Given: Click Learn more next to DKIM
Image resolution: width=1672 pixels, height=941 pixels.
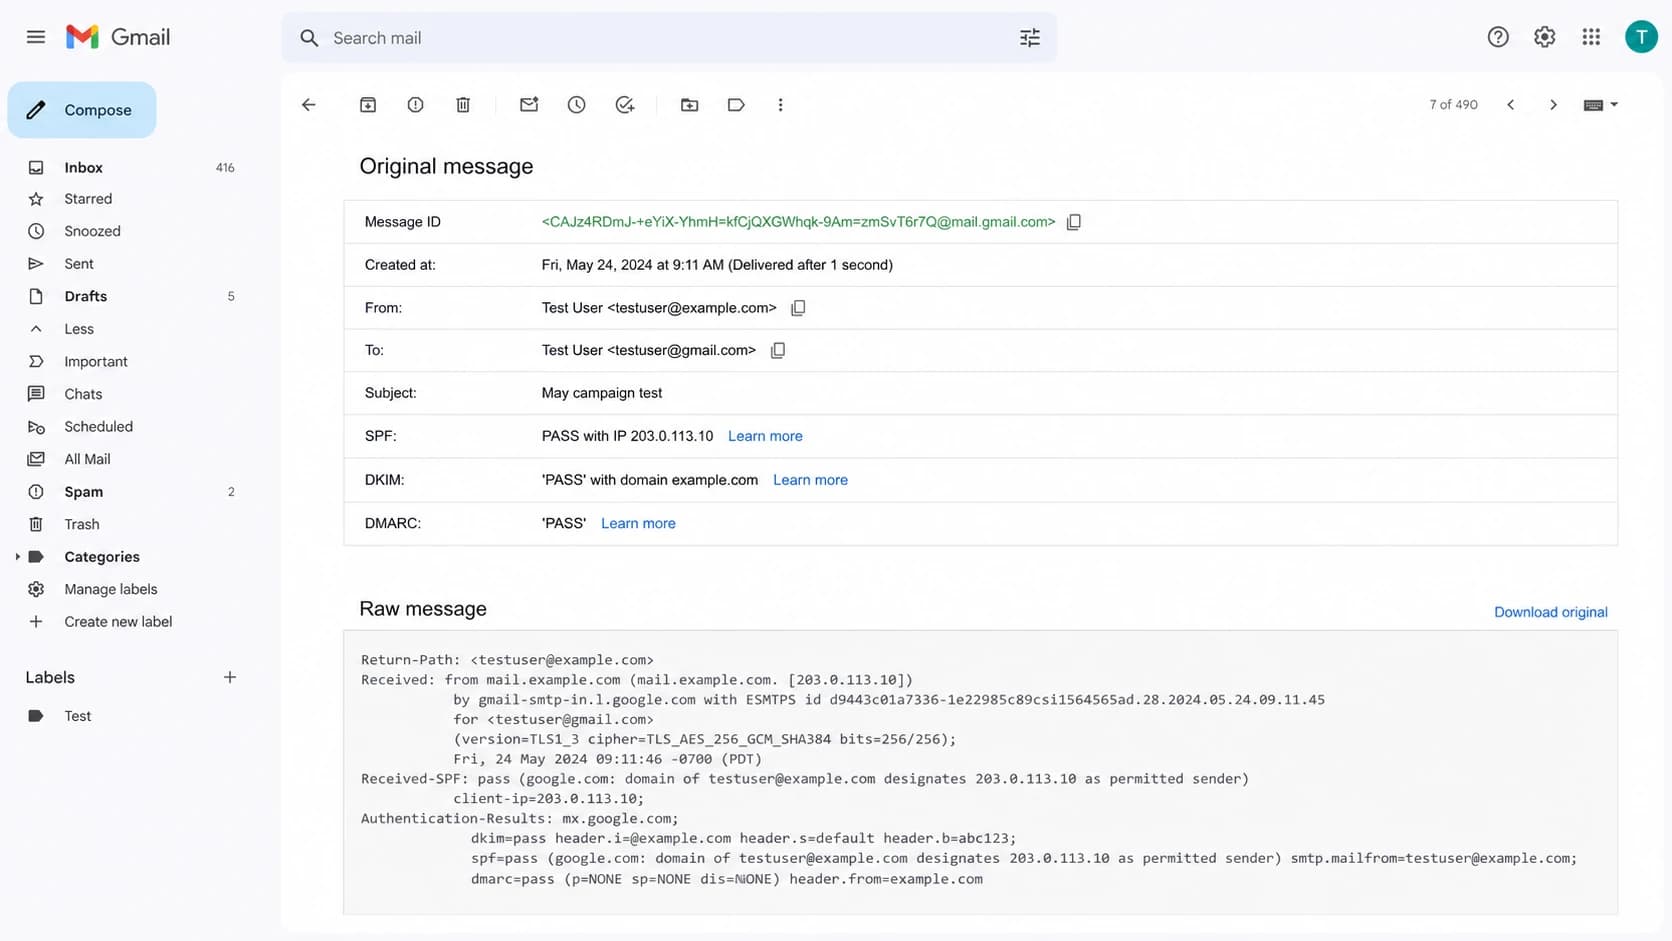Looking at the screenshot, I should (x=810, y=480).
